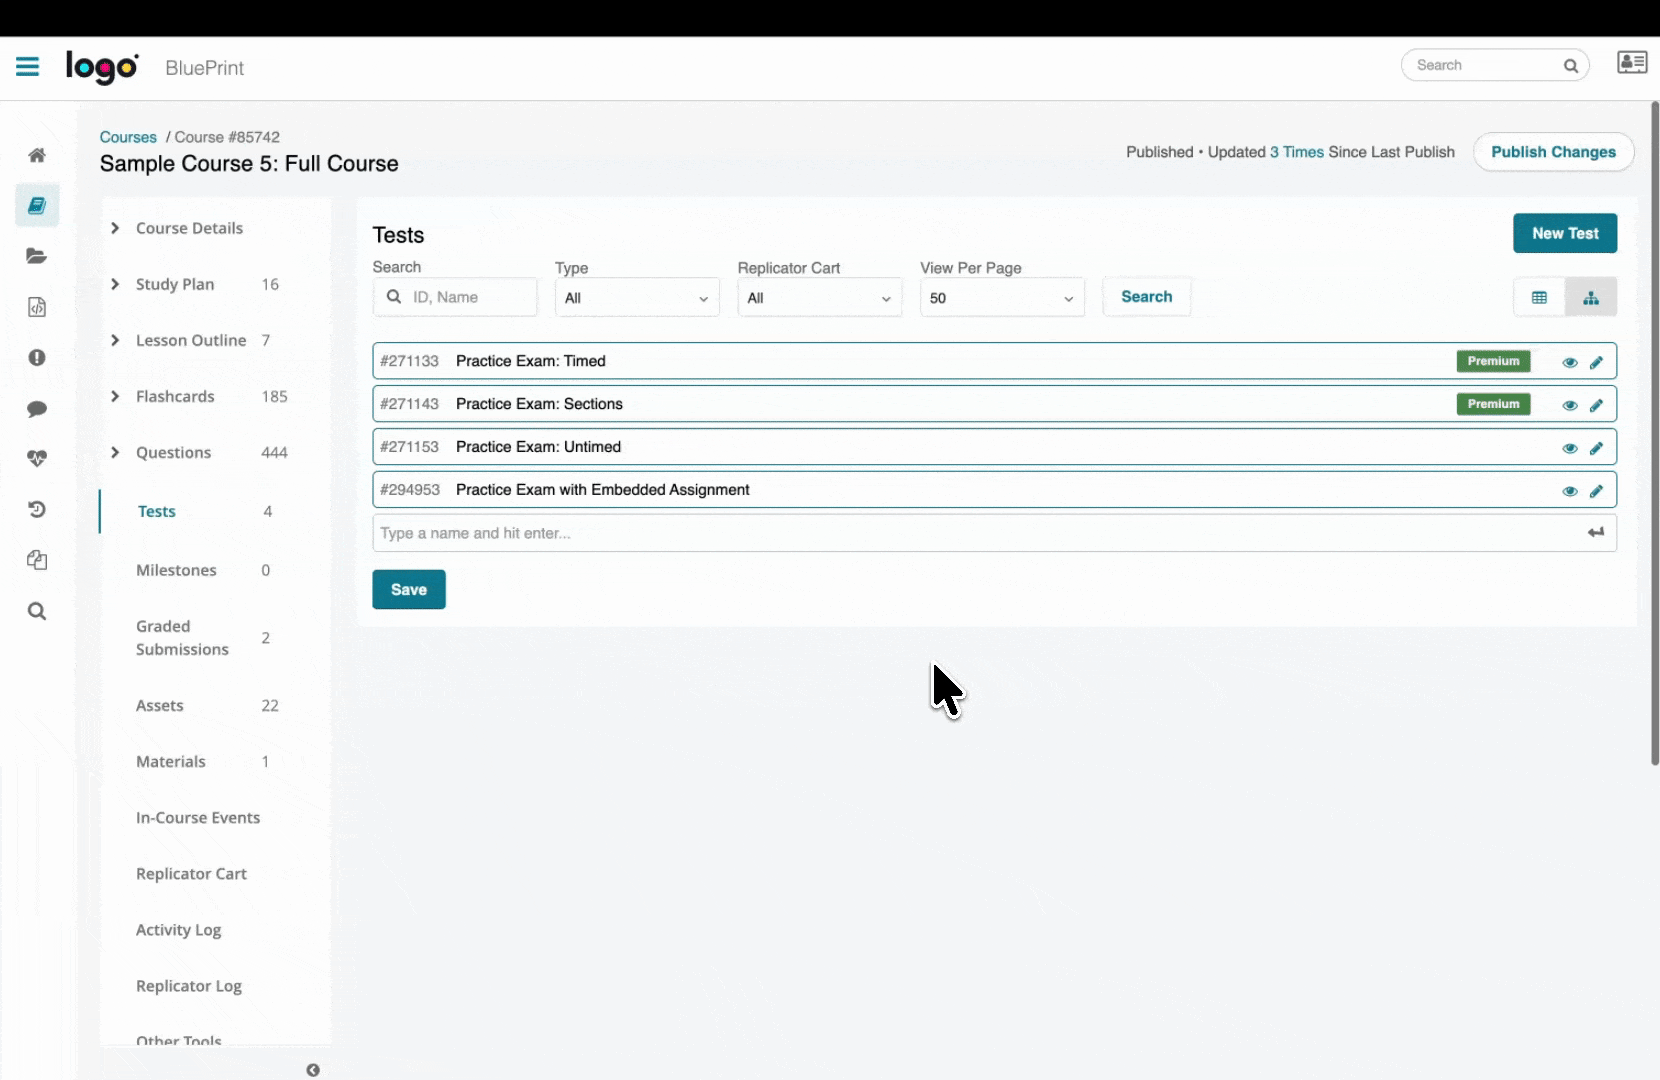Click the heartbeat icon in sidebar

tap(37, 459)
